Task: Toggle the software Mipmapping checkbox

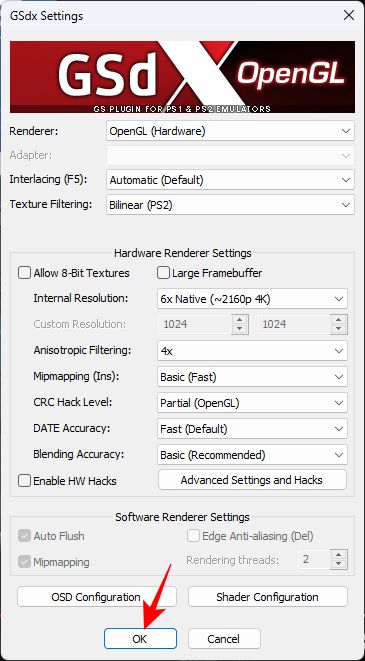Action: pyautogui.click(x=25, y=562)
